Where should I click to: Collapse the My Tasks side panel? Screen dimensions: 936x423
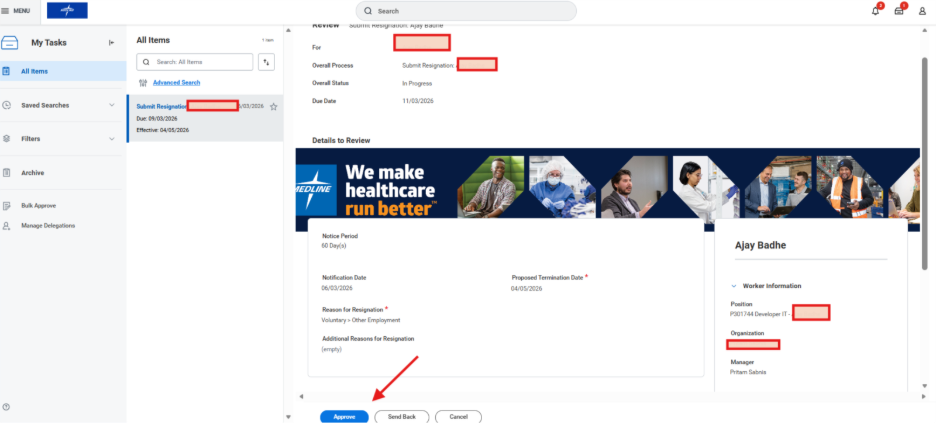point(111,42)
